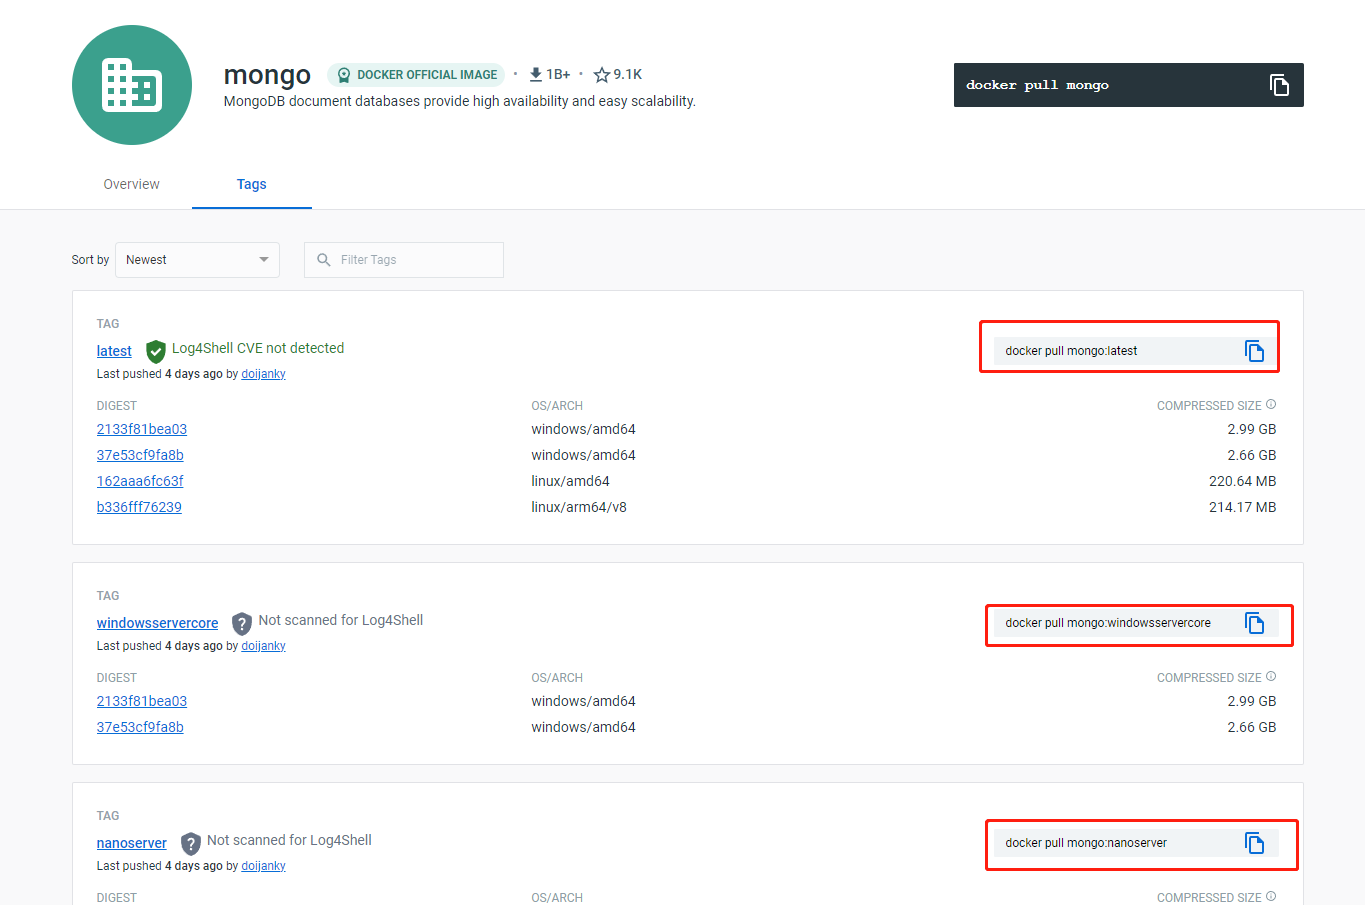Click the search icon in Filter Tags field
This screenshot has height=905, width=1365.
point(322,259)
